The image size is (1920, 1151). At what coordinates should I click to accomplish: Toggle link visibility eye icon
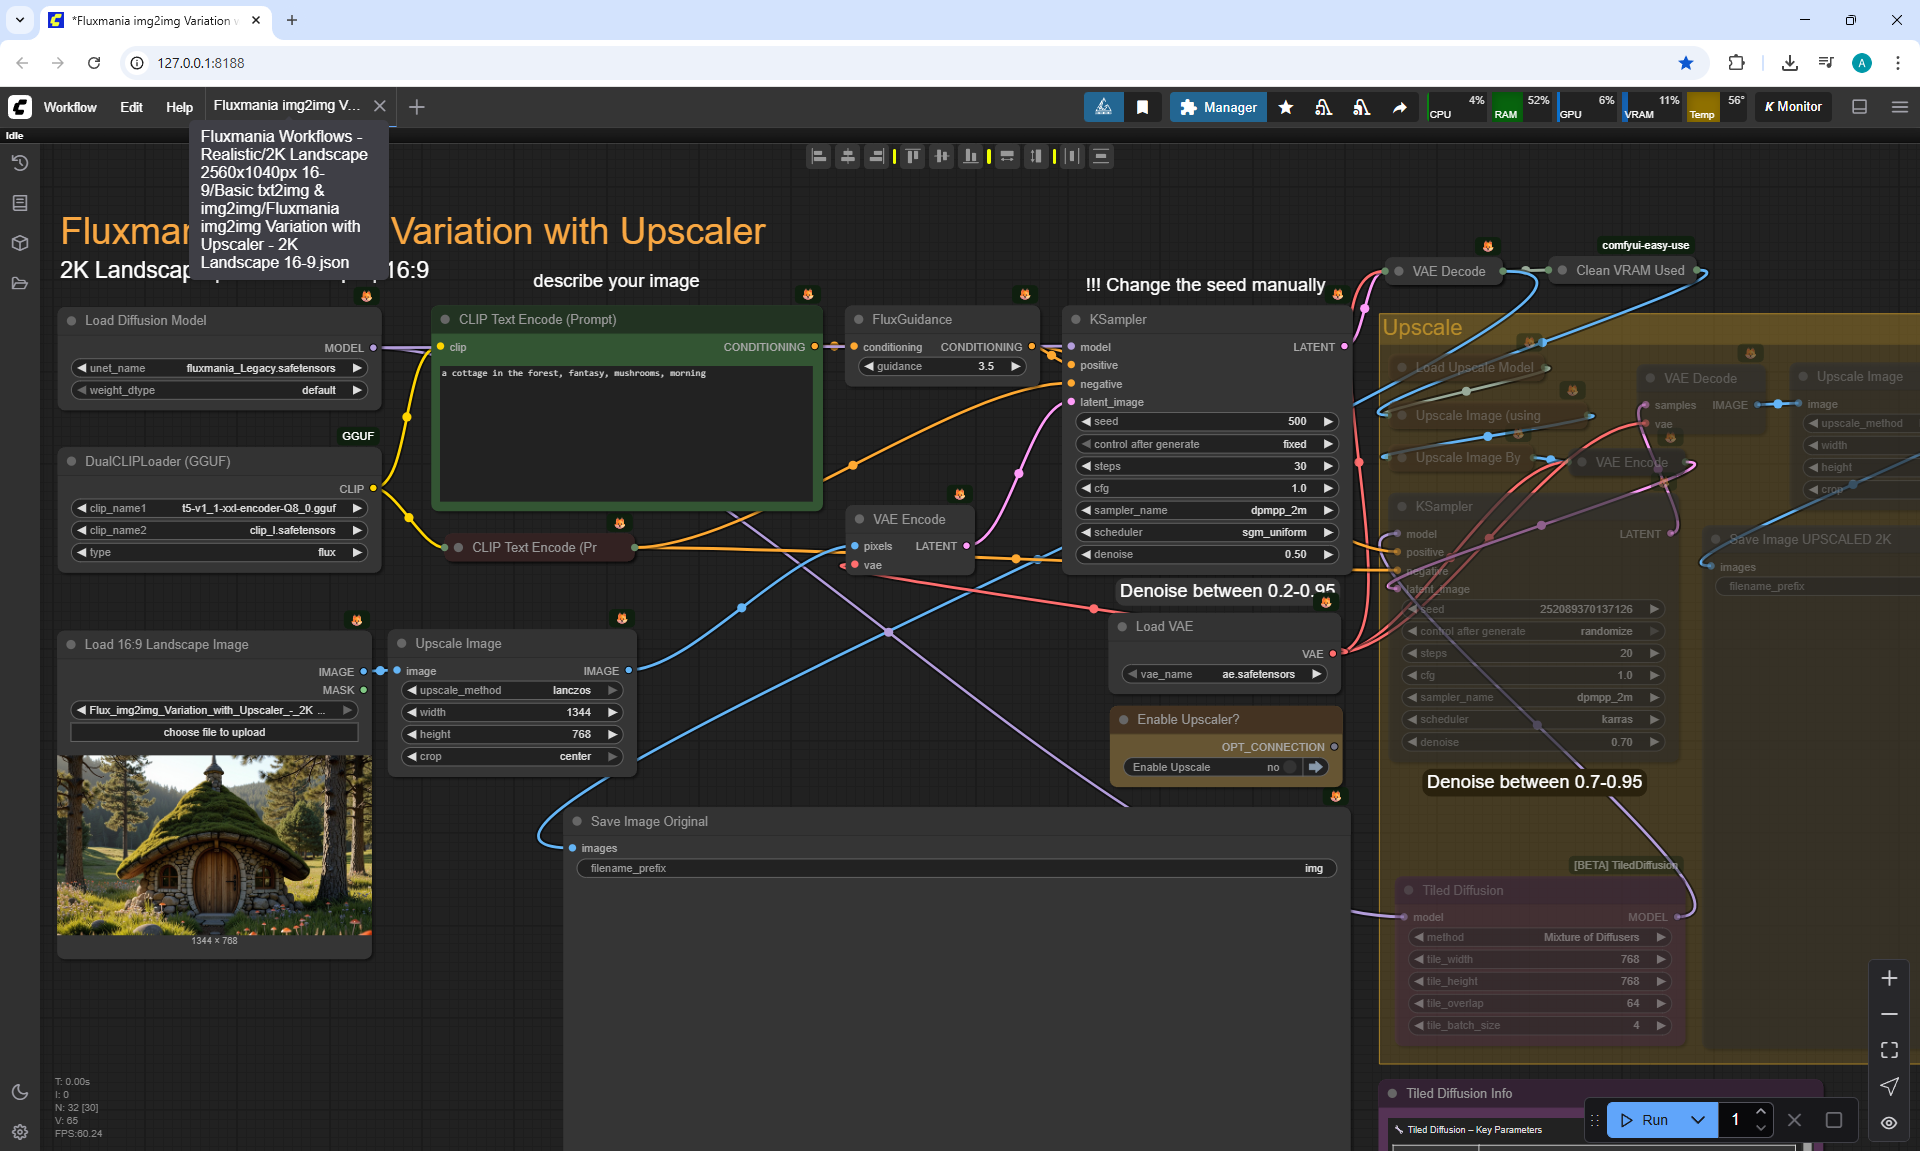(x=1889, y=1122)
